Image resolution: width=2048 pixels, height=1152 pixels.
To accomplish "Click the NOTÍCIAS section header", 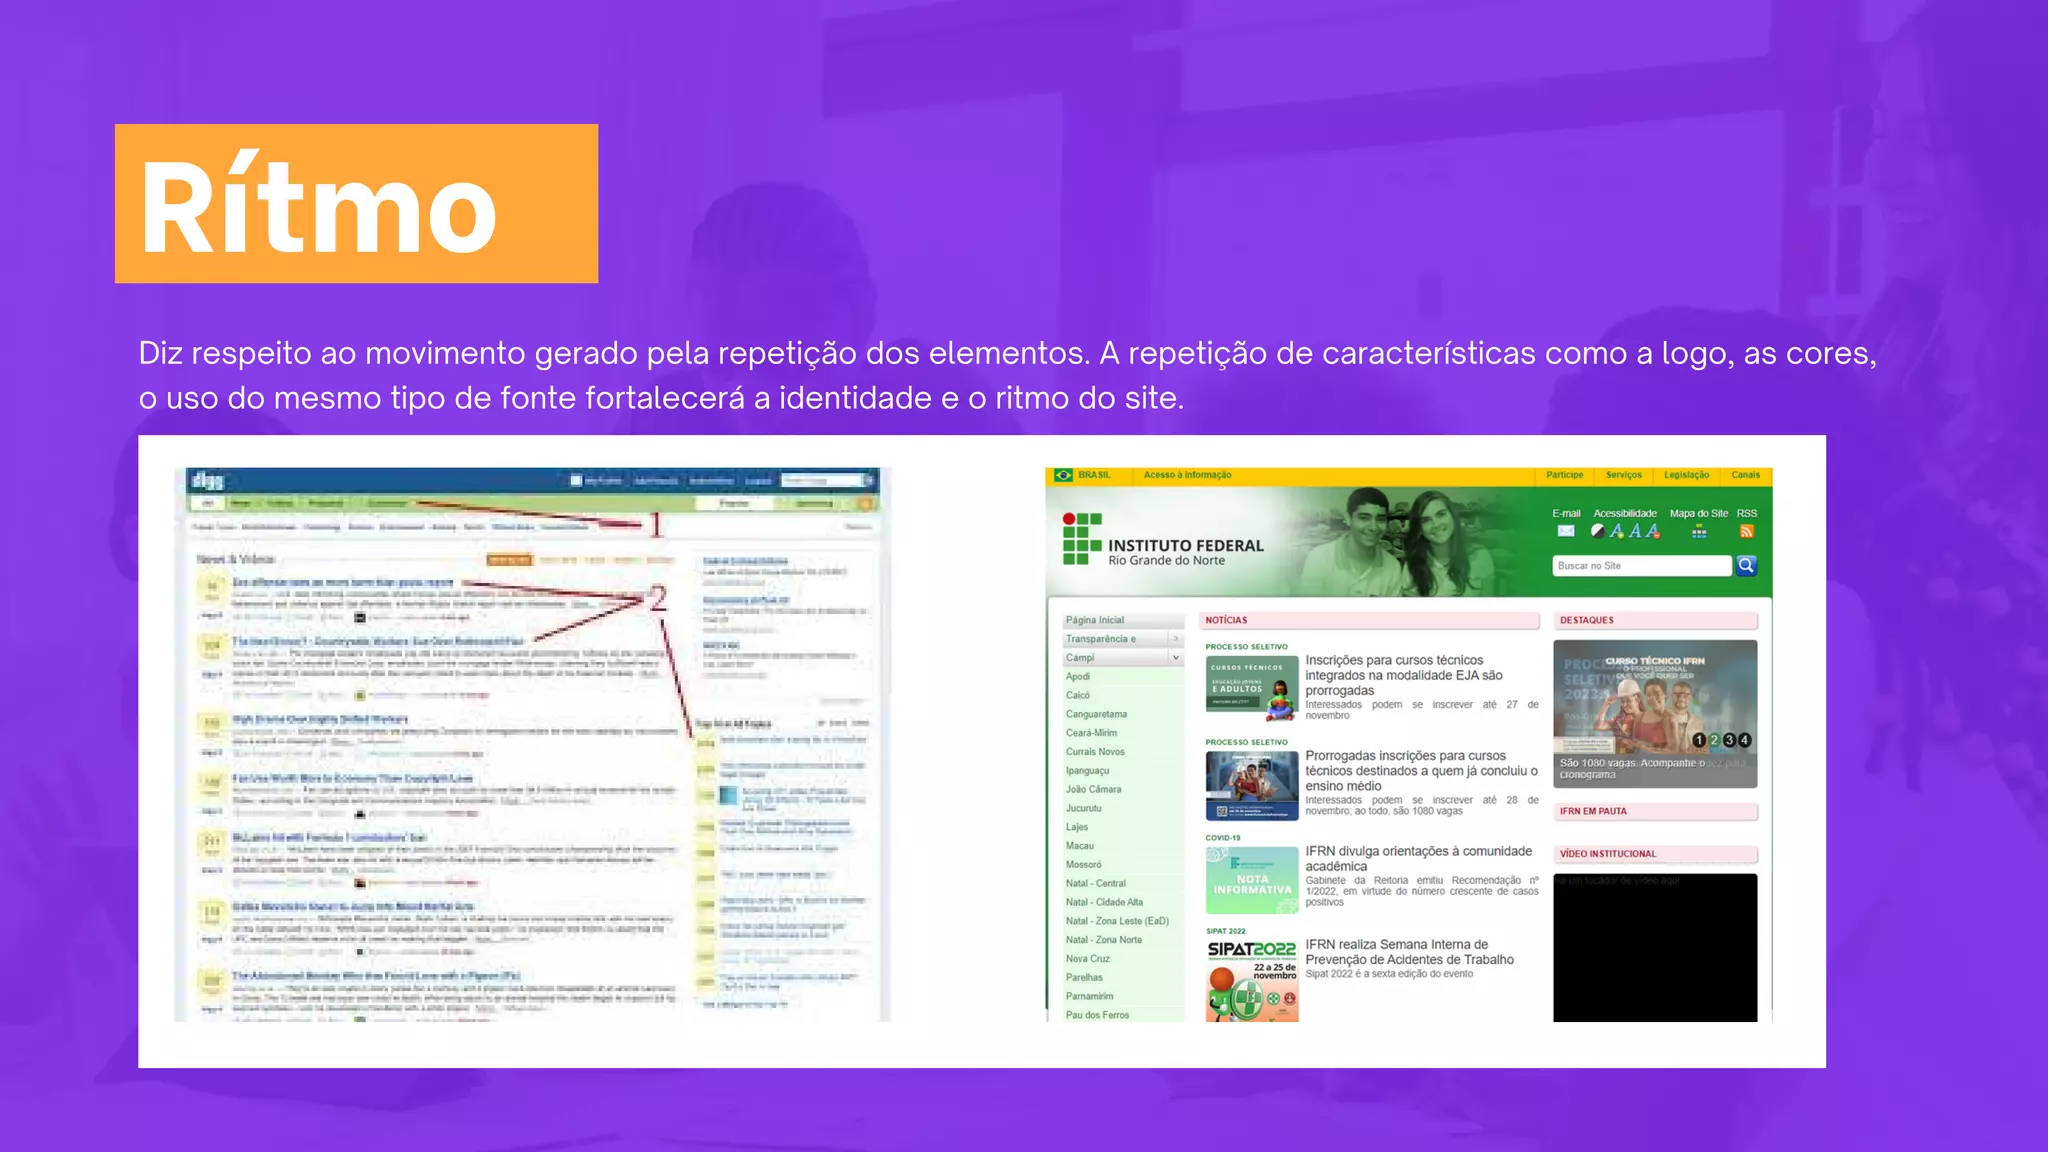I will (1370, 620).
